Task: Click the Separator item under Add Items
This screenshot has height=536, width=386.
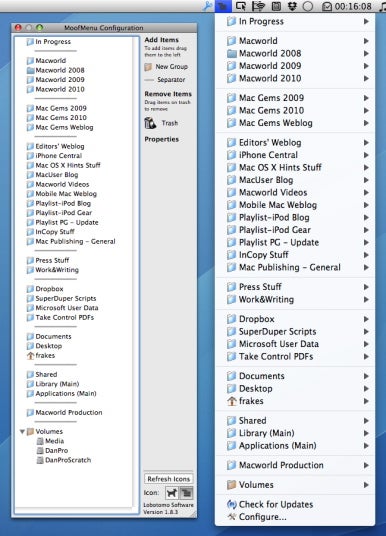Action: coord(165,79)
